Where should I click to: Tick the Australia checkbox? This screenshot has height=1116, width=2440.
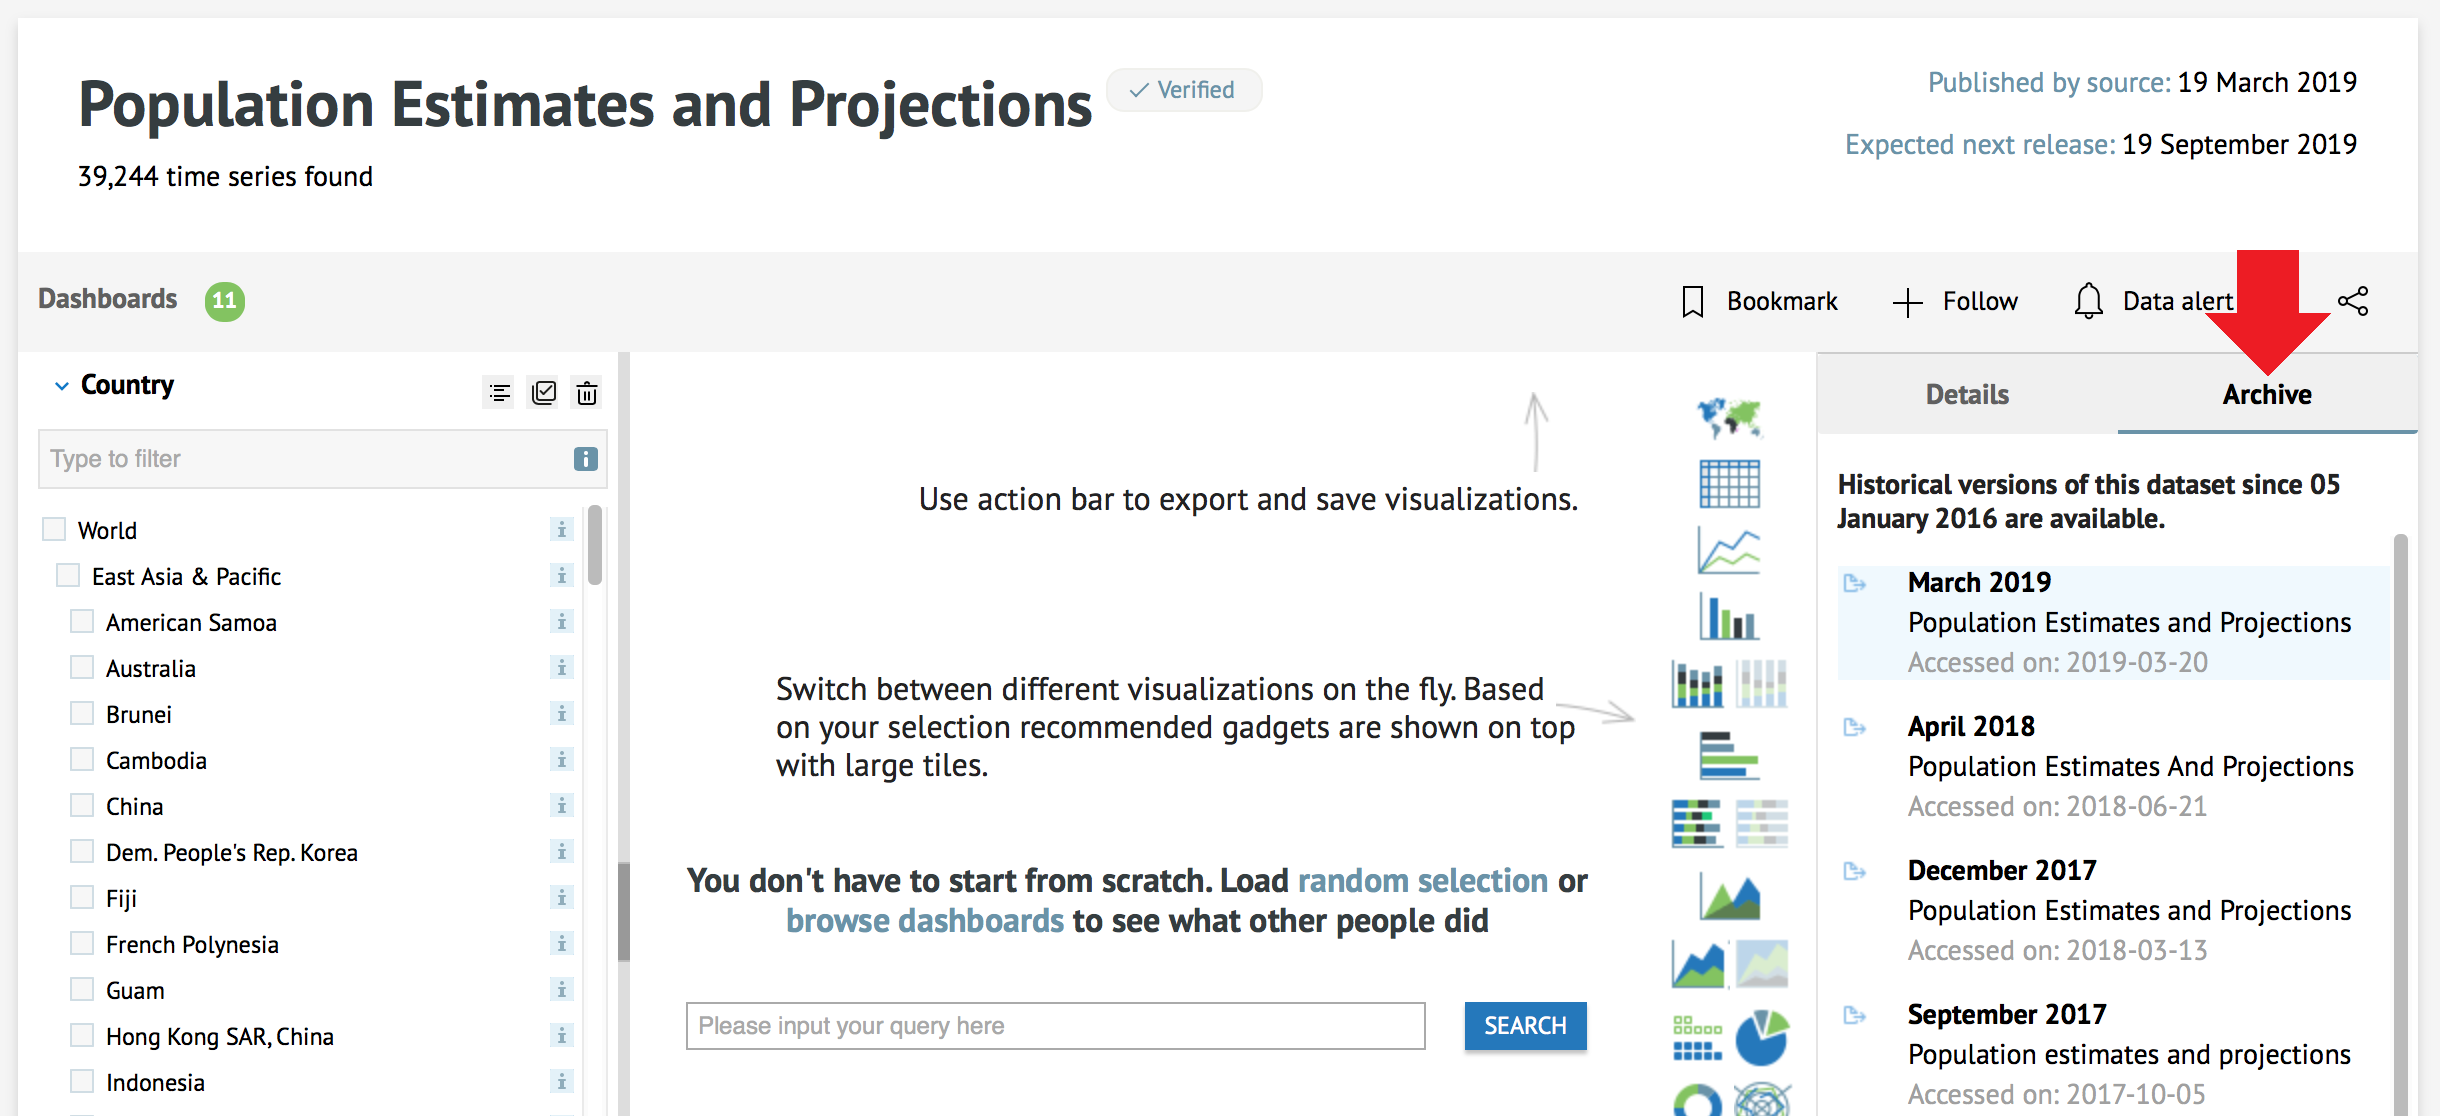pos(82,667)
